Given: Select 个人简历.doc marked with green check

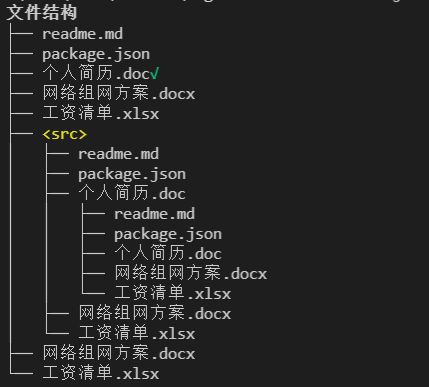Looking at the screenshot, I should 96,74.
